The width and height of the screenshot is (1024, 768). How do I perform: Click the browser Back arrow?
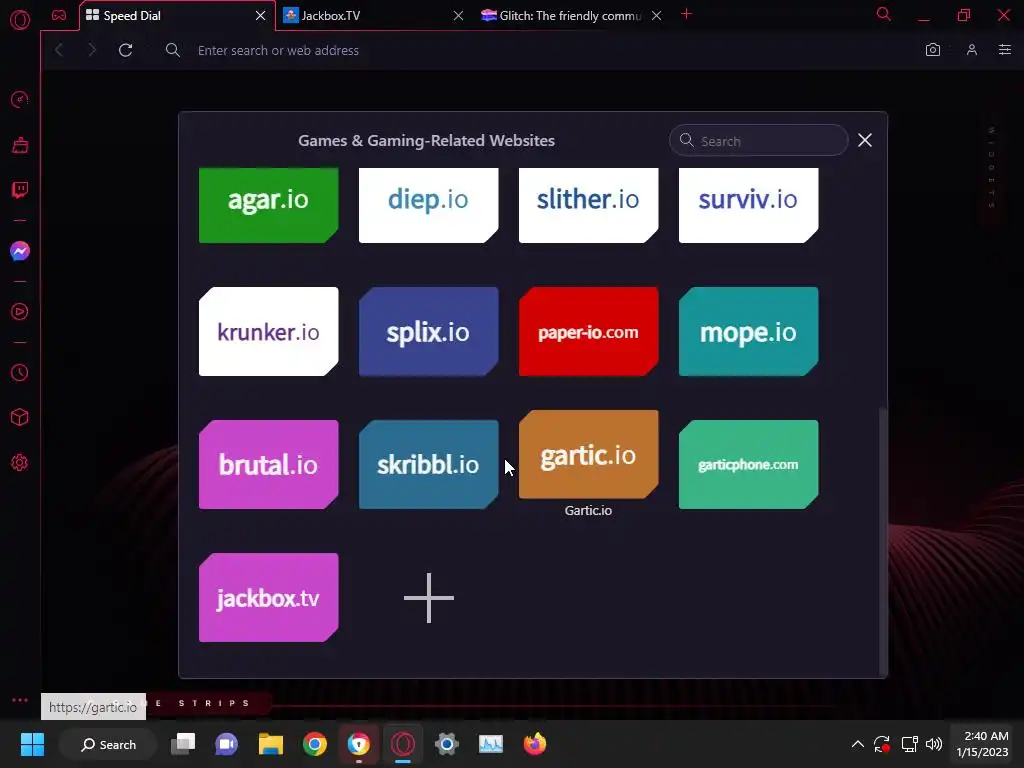click(x=59, y=50)
